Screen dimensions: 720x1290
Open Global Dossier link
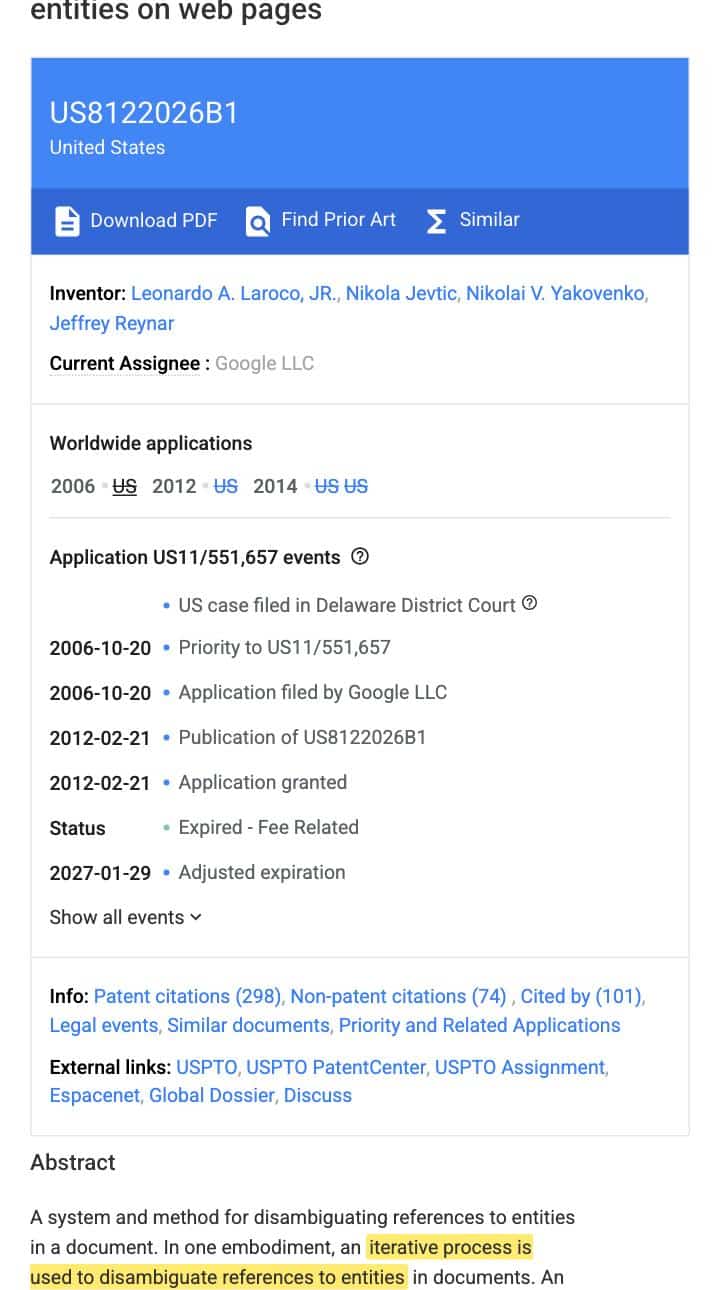point(211,1095)
